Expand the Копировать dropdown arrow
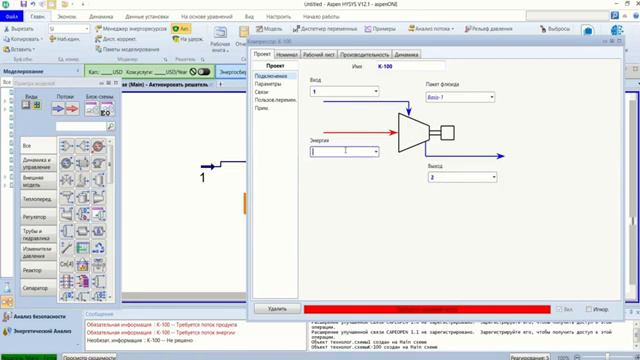Viewport: 640px width, 360px height. tap(42, 39)
